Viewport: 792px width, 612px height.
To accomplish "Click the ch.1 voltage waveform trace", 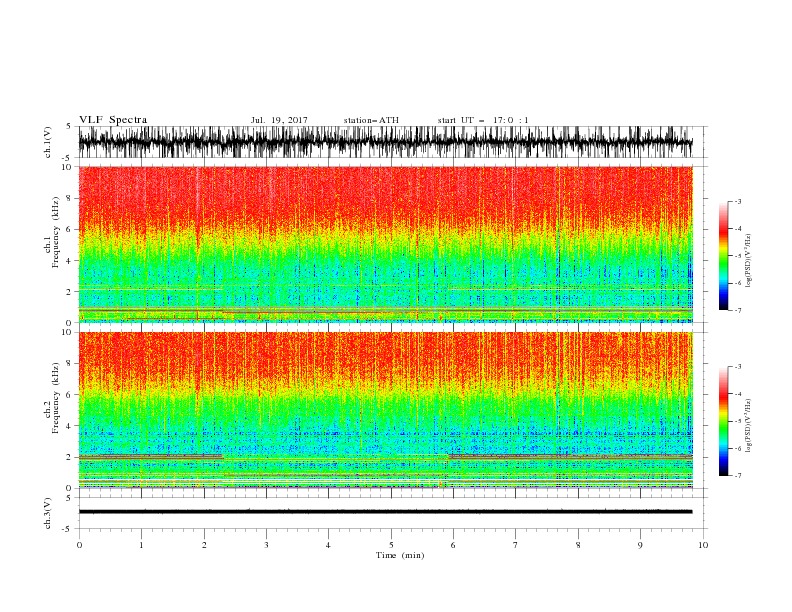I will [385, 142].
